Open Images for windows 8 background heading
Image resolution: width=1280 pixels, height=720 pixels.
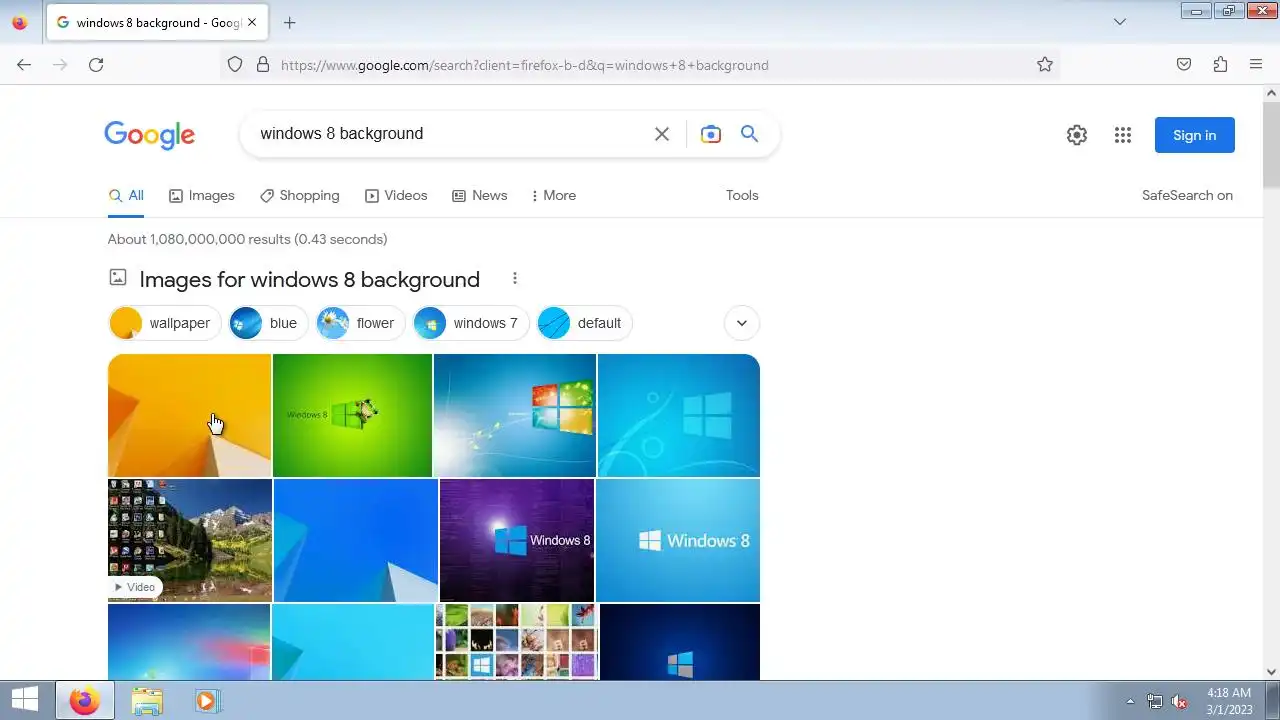click(x=309, y=280)
